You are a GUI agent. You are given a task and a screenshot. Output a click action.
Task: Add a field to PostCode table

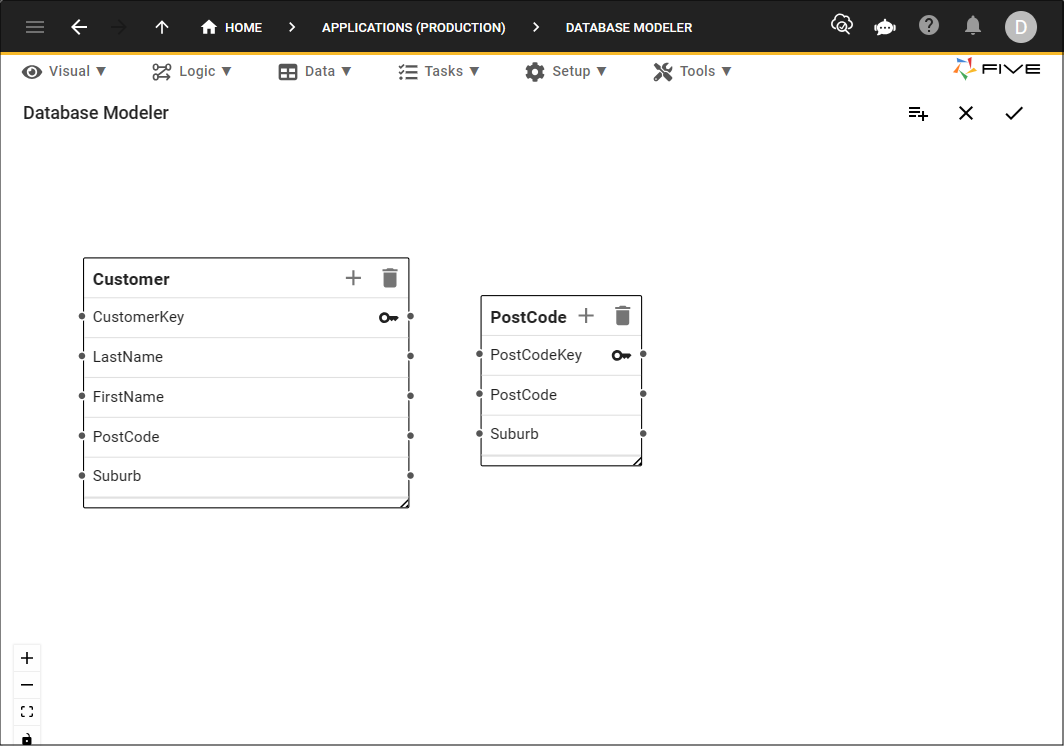(x=586, y=316)
